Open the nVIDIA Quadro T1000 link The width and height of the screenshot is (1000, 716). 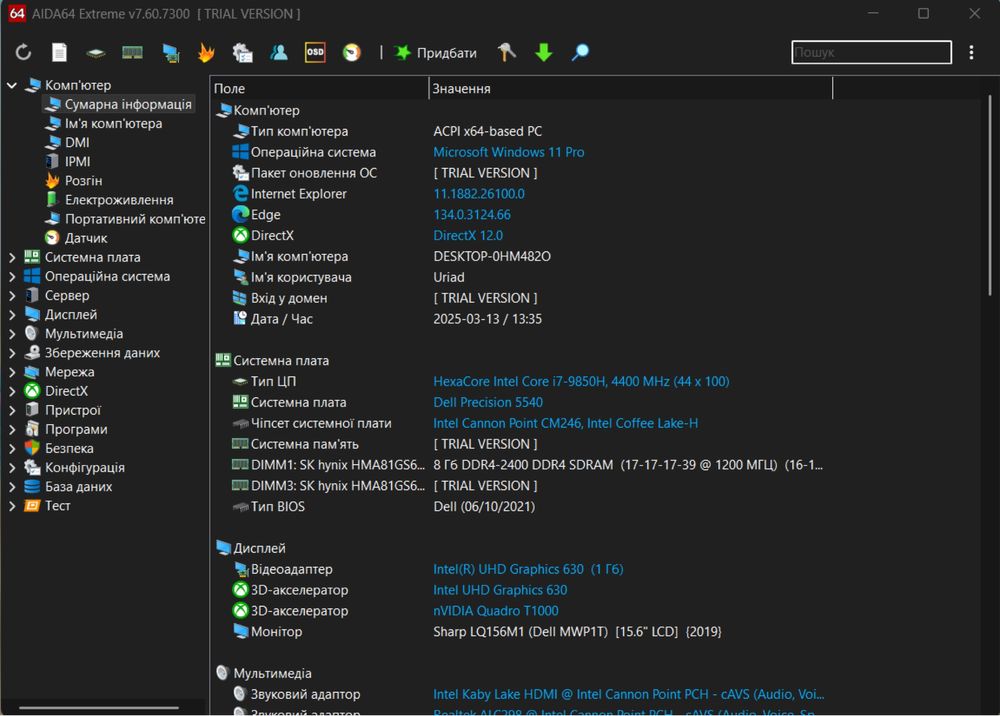click(x=496, y=611)
